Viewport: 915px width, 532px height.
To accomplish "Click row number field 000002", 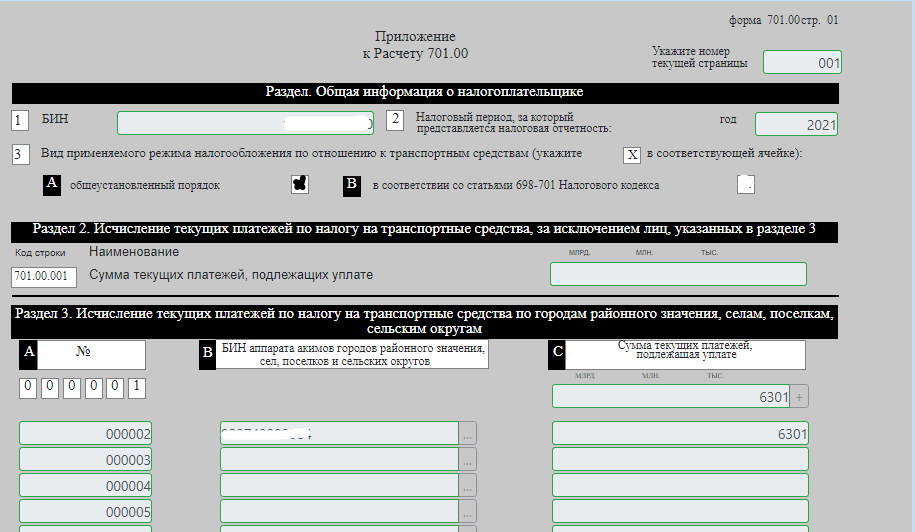I will tap(86, 434).
